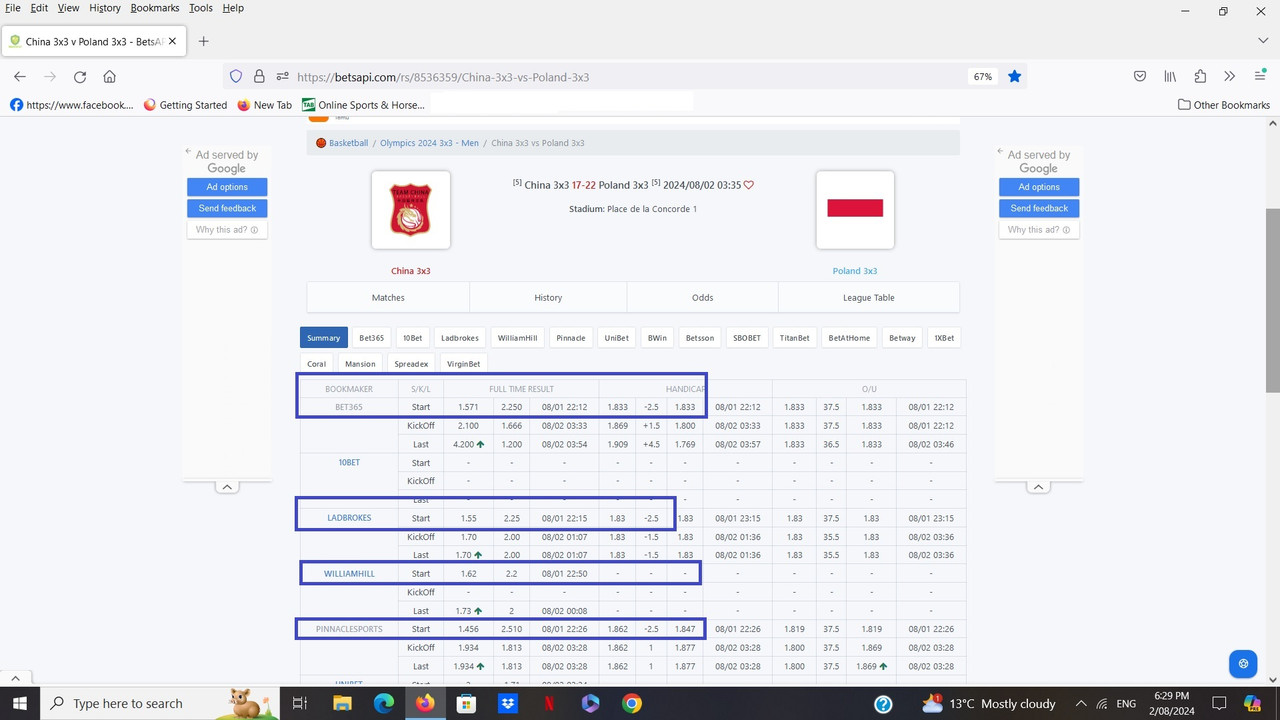Screen dimensions: 1280x720
Task: Open Olympics 2024 3x3 - Men breadcrumb
Action: (x=429, y=143)
